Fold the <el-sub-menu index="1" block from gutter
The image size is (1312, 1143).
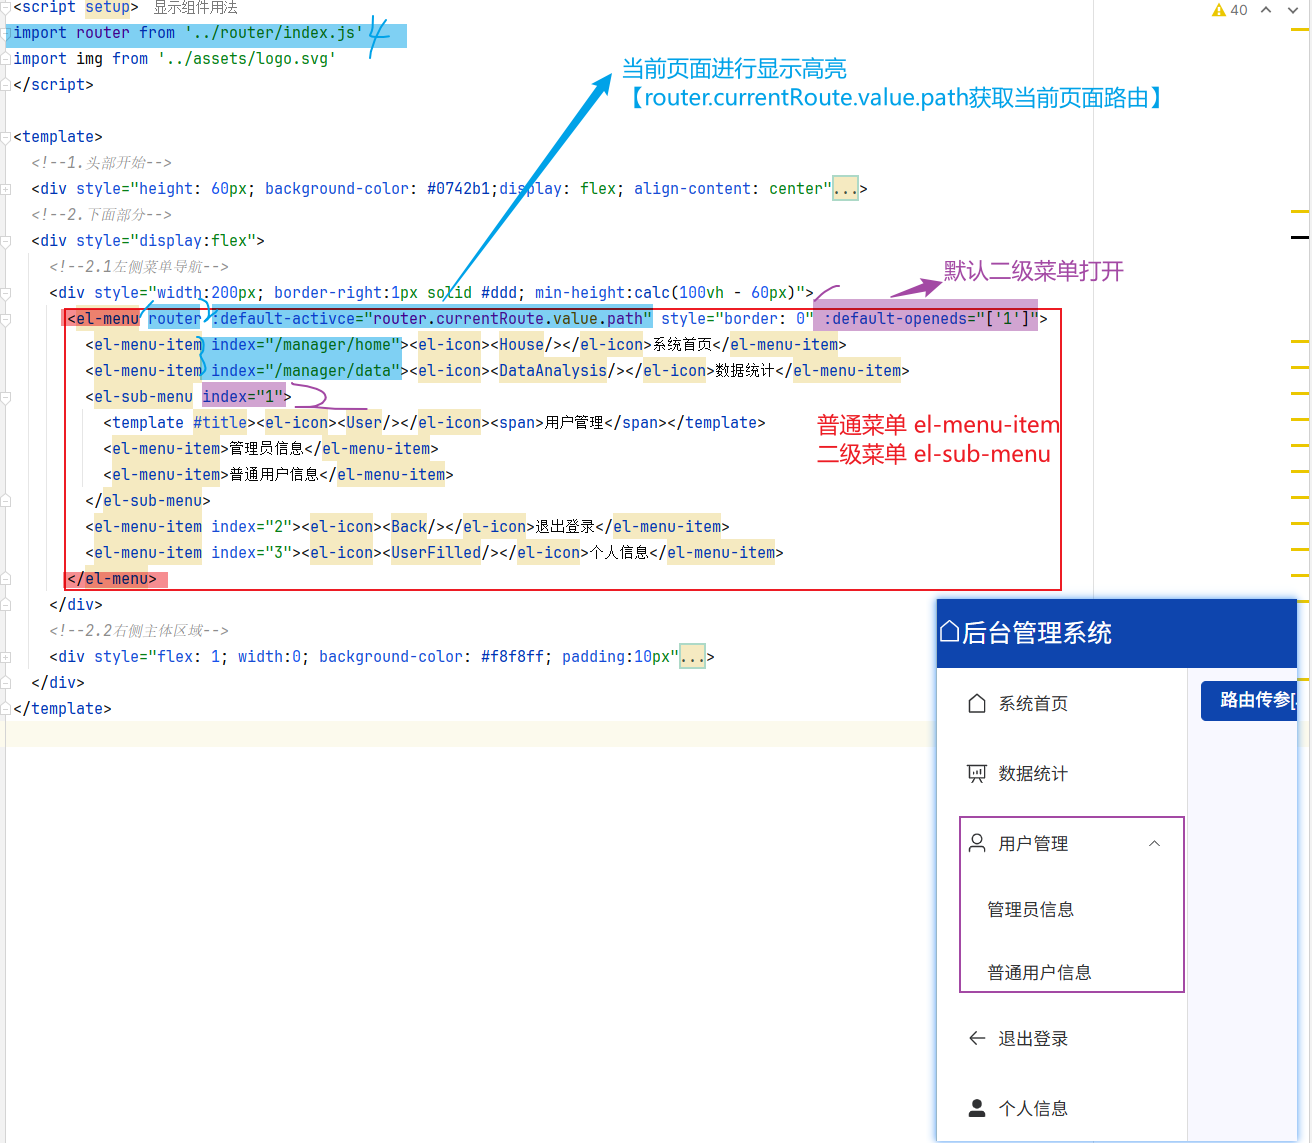6,397
